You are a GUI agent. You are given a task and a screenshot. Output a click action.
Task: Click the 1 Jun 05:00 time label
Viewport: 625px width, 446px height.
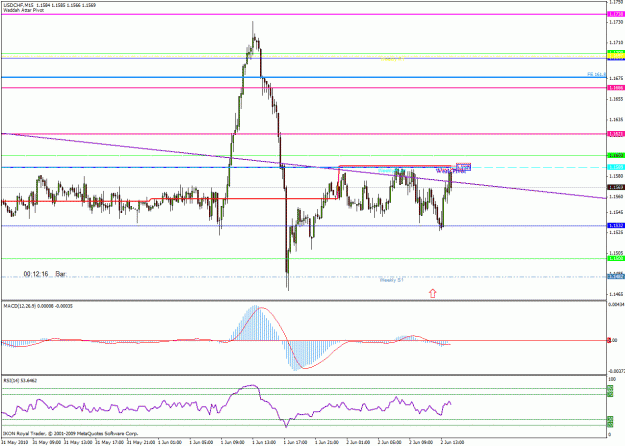coord(201,442)
